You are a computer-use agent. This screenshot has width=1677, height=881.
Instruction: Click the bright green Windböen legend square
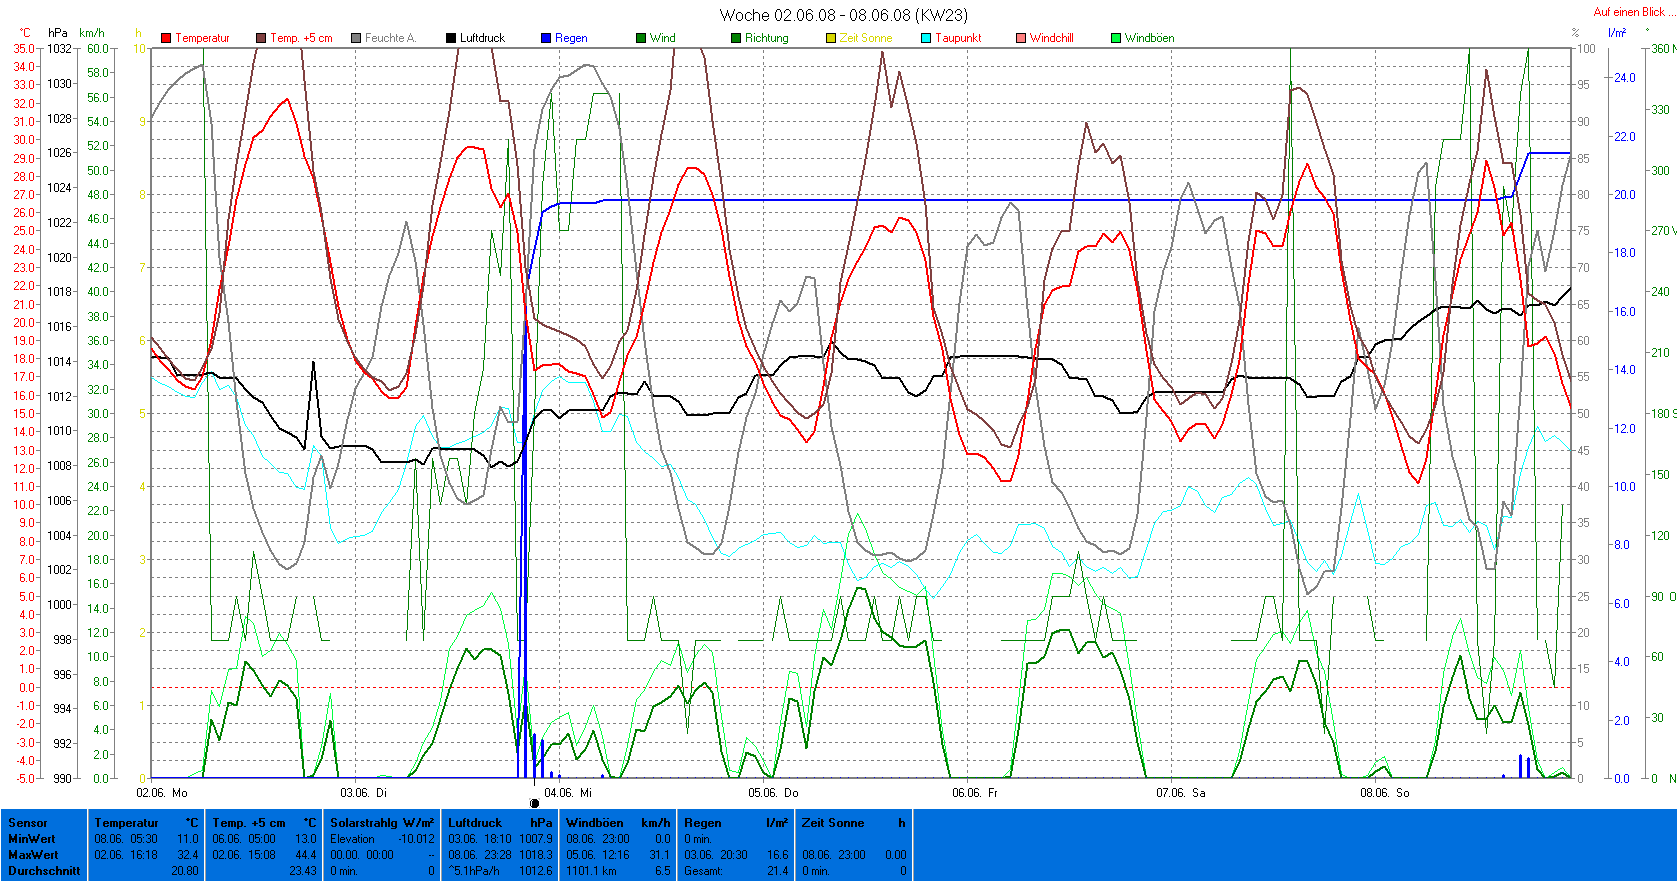pos(1116,38)
